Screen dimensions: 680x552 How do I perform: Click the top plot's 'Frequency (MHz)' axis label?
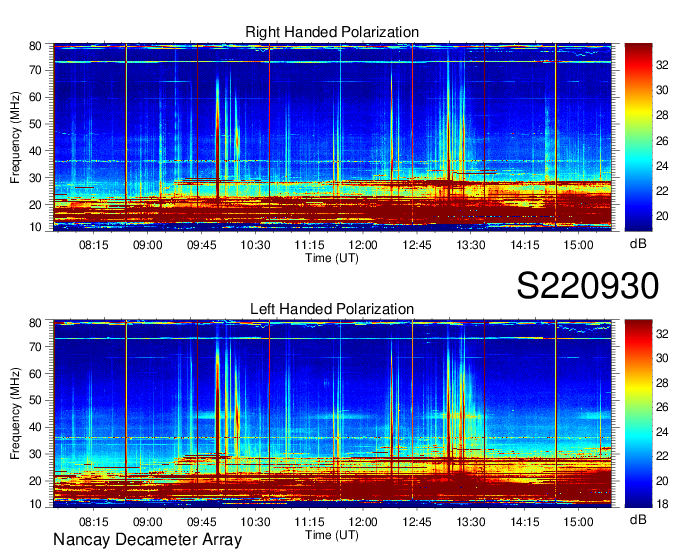point(15,137)
